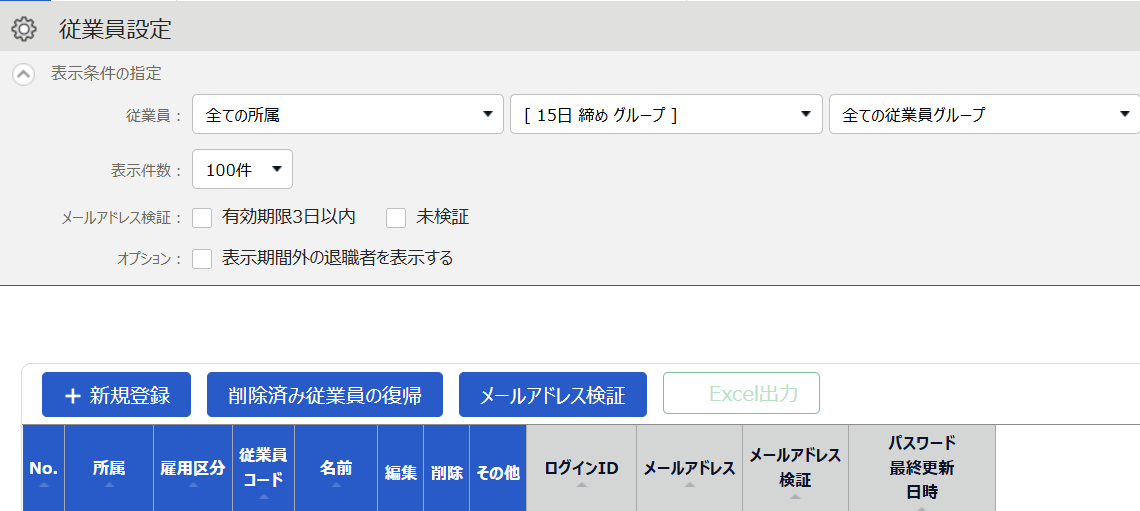Sort by メールアドレス column header arrow
This screenshot has width=1140, height=511.
[689, 484]
